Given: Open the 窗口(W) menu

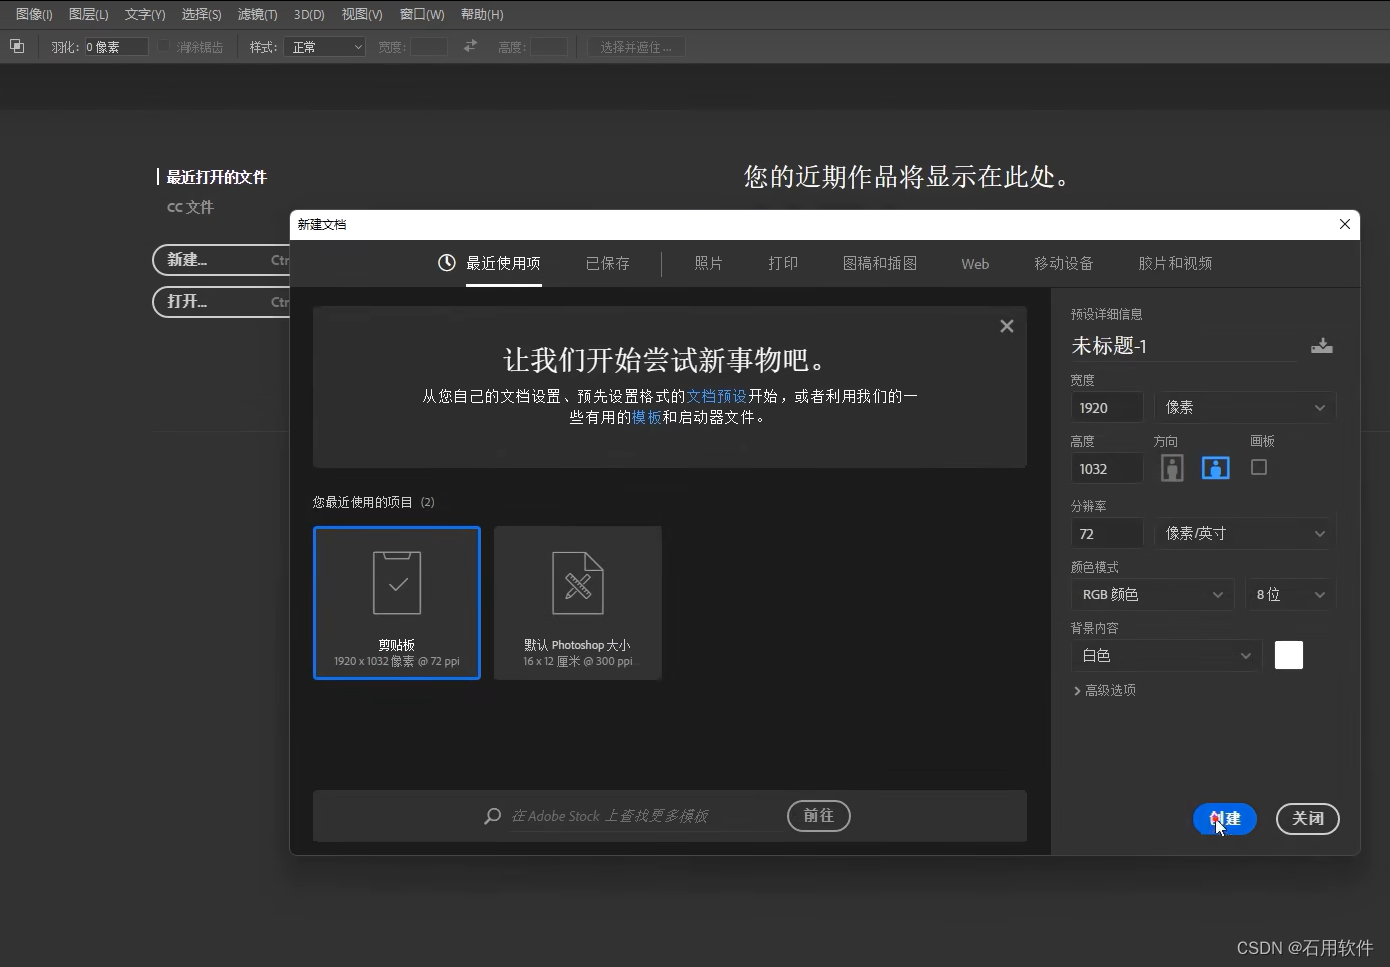Looking at the screenshot, I should [x=422, y=14].
